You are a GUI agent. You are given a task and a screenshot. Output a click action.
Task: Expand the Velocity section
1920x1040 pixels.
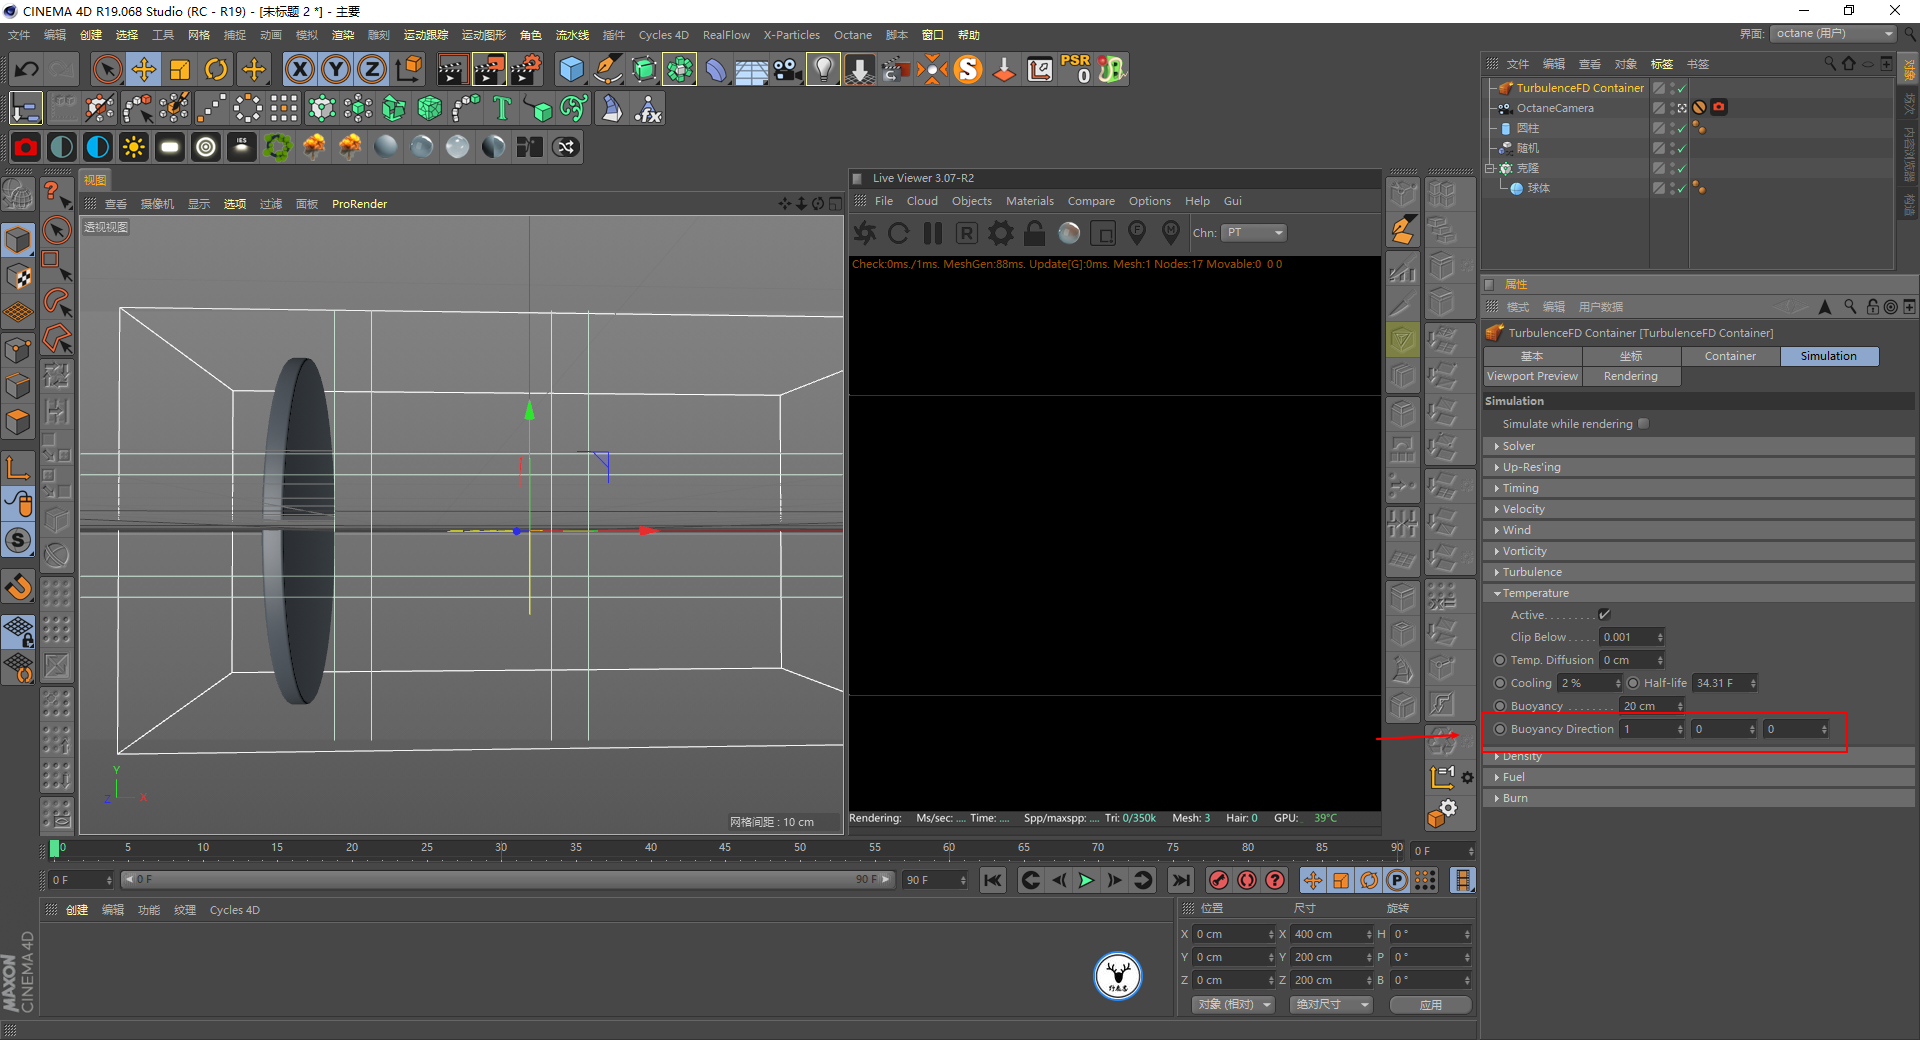(1698, 509)
